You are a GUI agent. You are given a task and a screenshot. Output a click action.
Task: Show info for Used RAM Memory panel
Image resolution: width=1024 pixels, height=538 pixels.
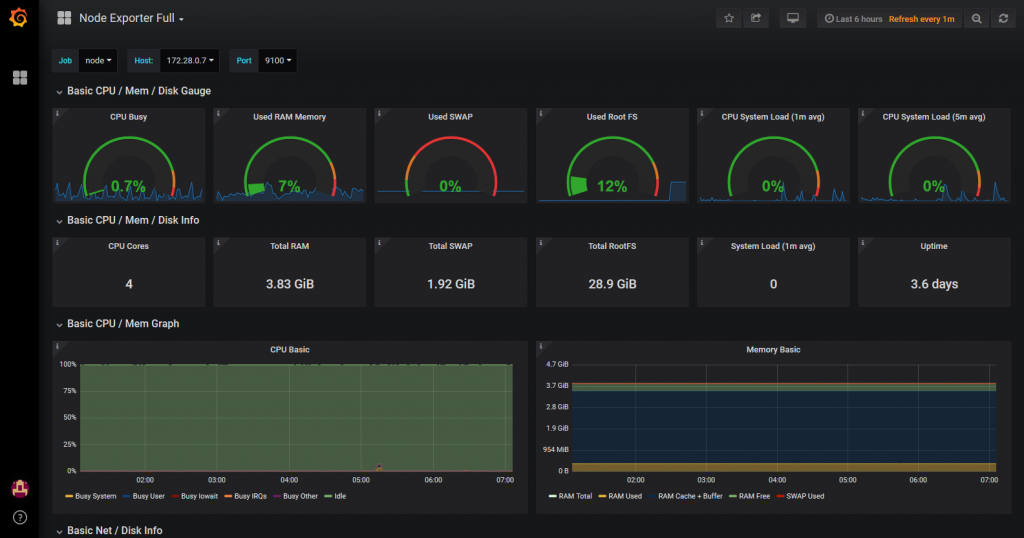(218, 114)
